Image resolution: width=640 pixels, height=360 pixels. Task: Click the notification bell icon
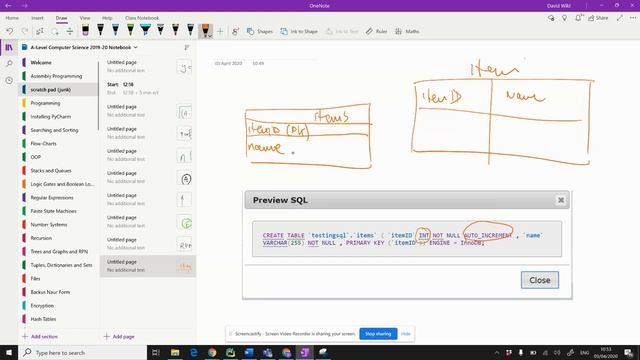pos(578,18)
